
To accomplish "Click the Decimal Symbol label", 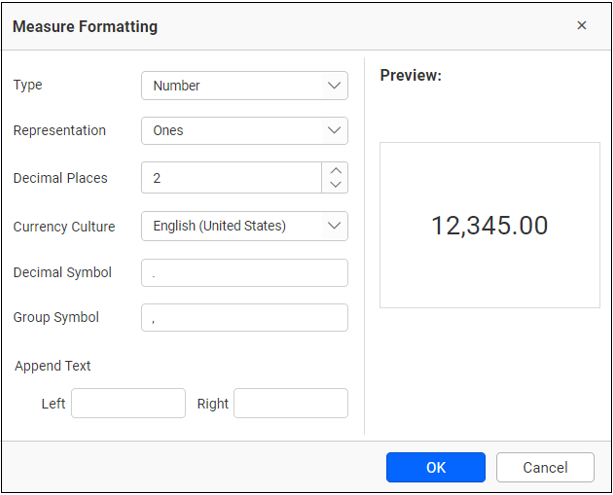I will pyautogui.click(x=63, y=272).
